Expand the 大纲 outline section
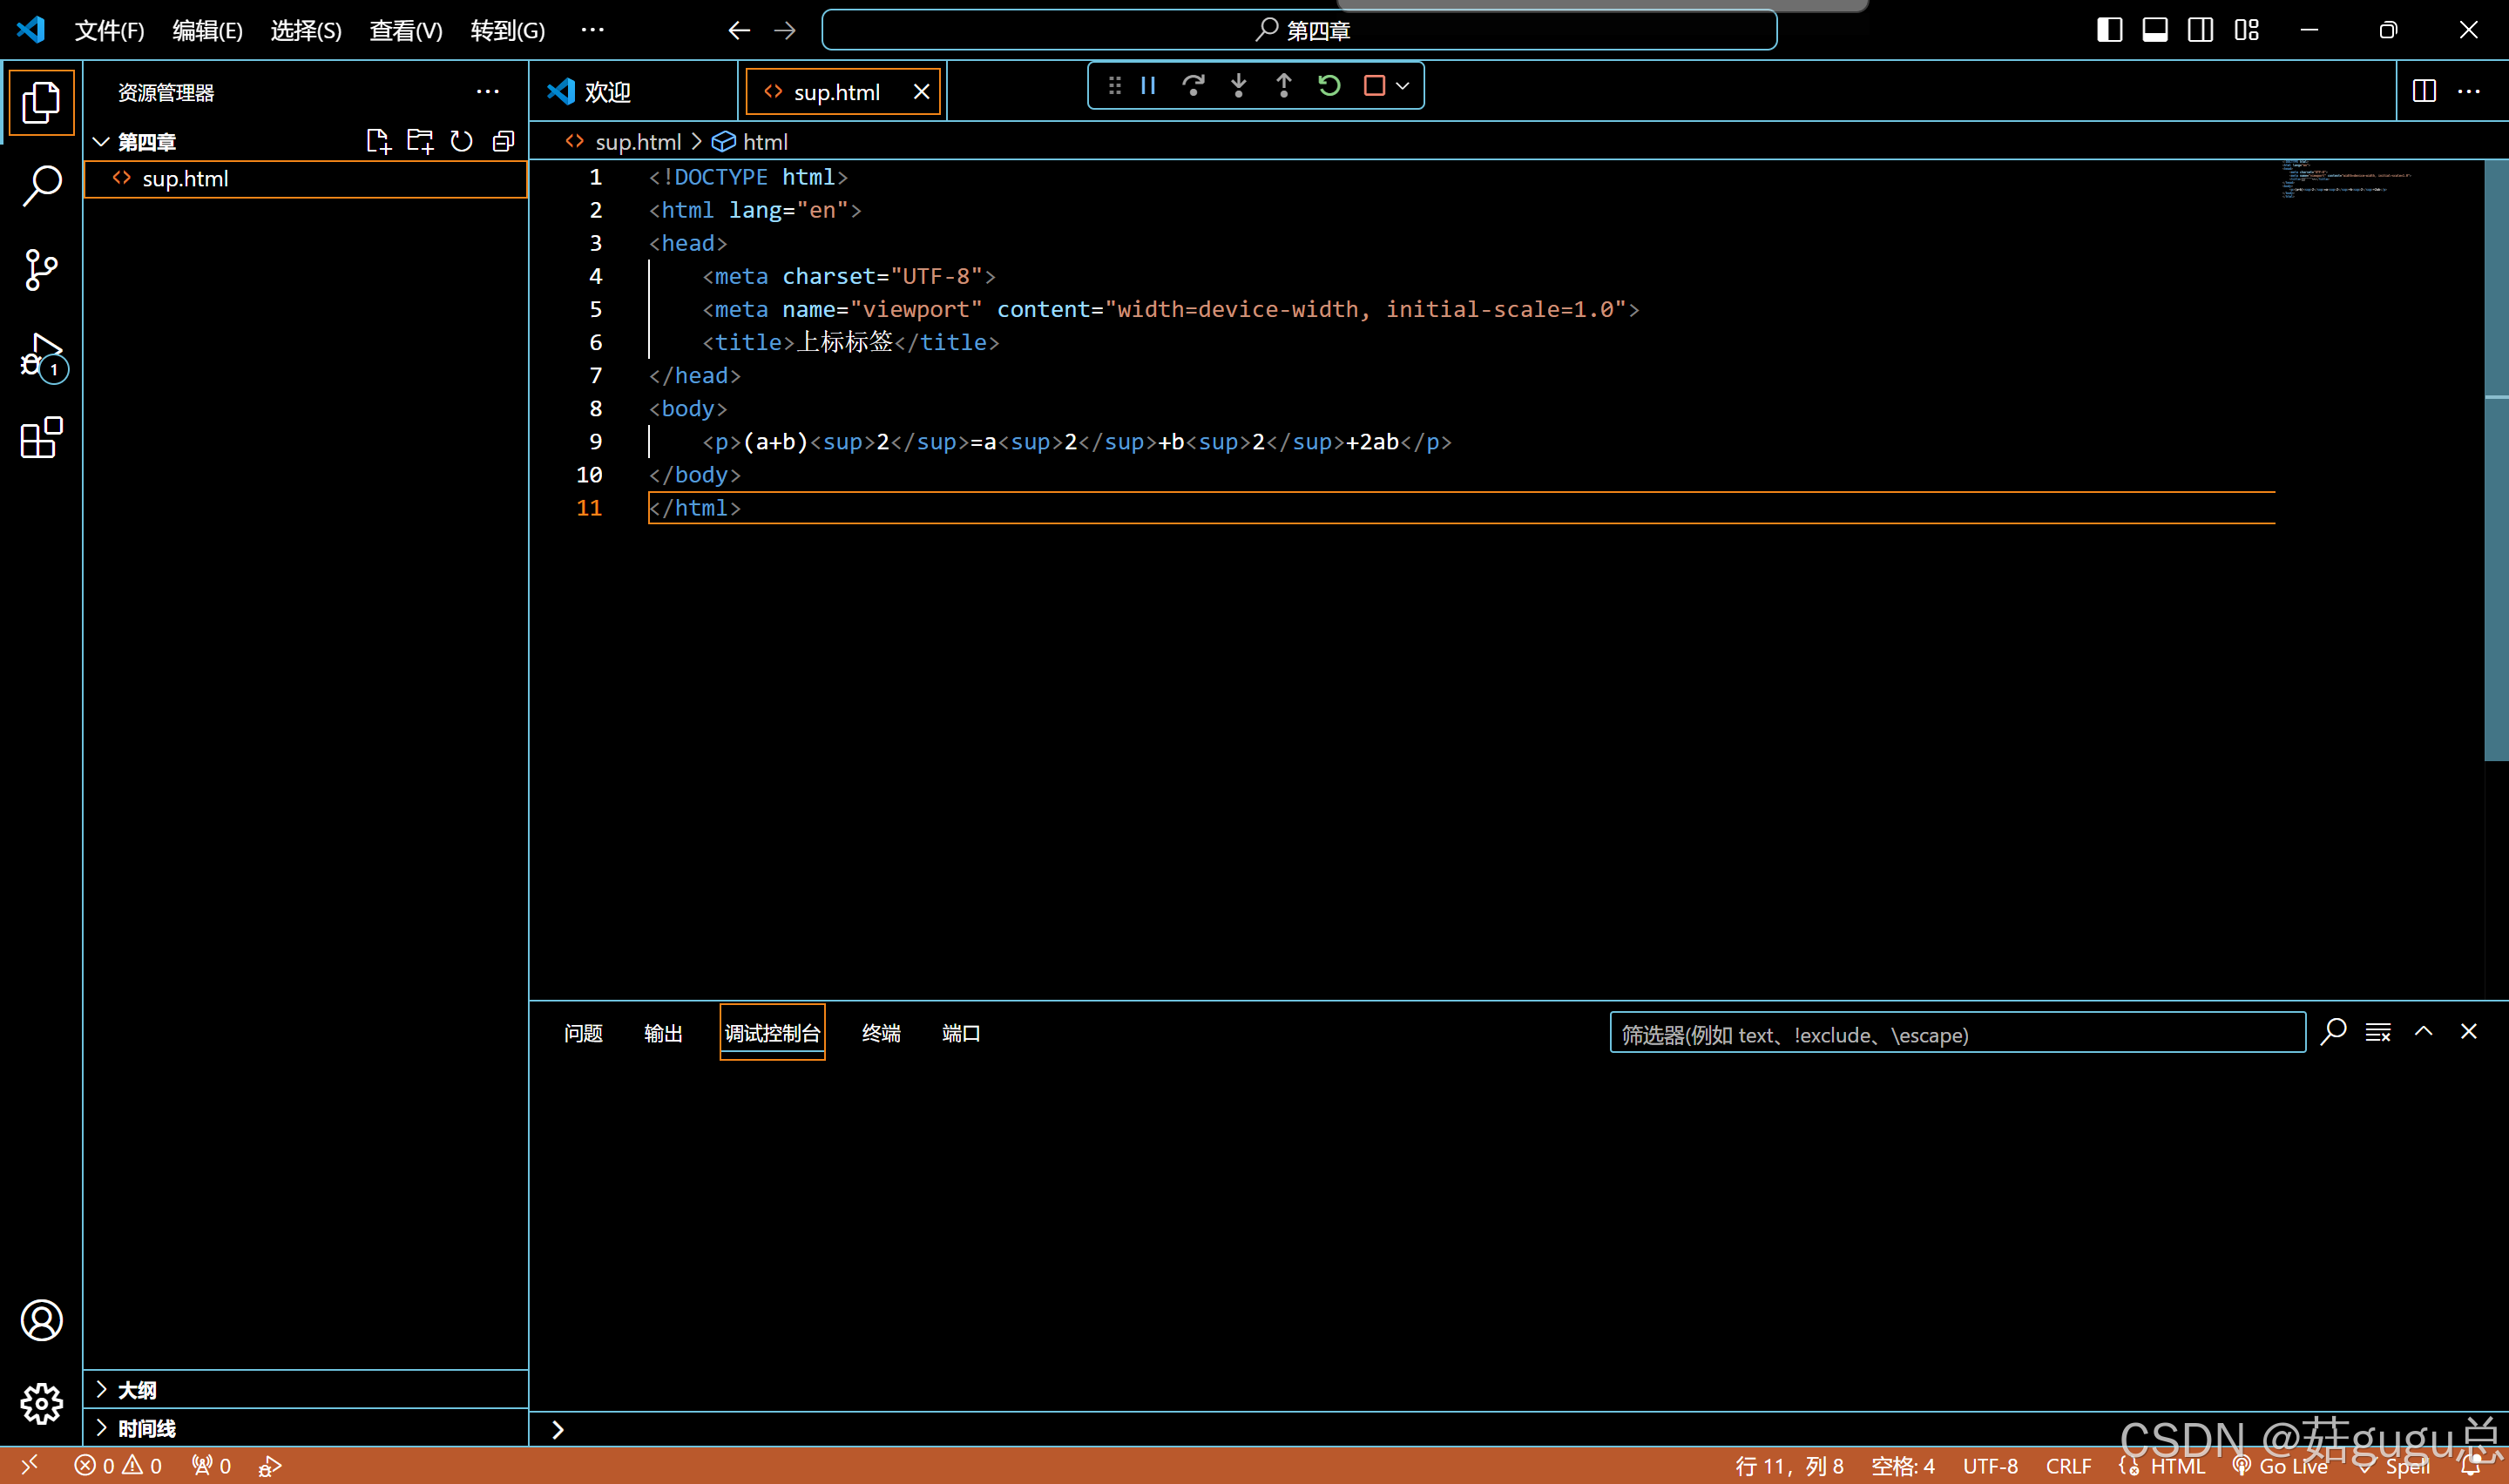 [137, 1390]
